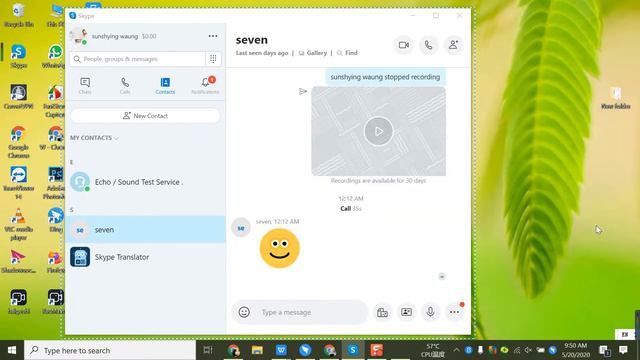The height and width of the screenshot is (360, 640).
Task: Click Find in the chat header
Action: click(347, 53)
